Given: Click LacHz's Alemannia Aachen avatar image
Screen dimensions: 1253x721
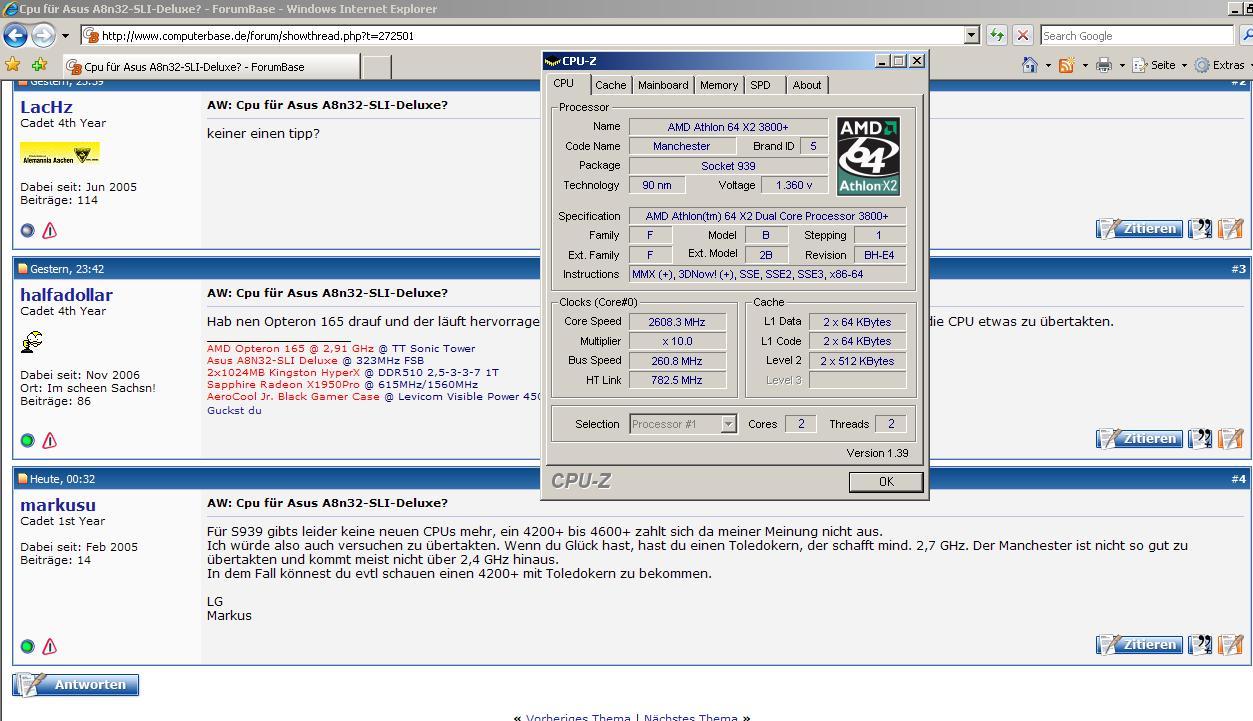Looking at the screenshot, I should tap(60, 154).
